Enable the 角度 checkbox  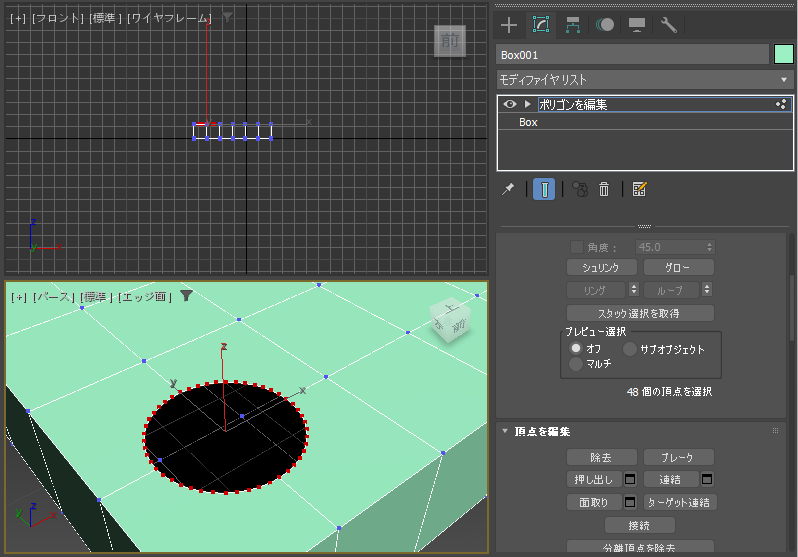577,247
